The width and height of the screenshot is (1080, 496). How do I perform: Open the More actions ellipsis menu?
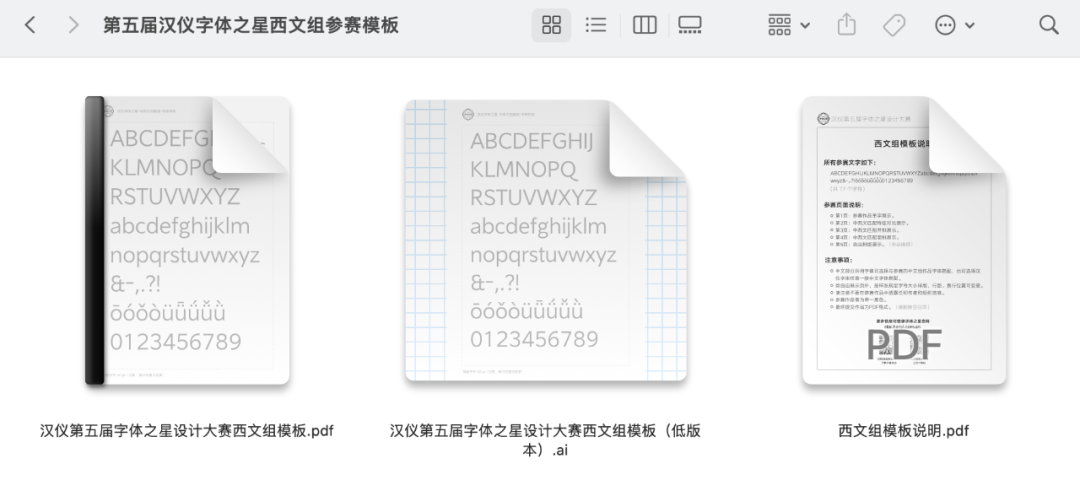954,25
